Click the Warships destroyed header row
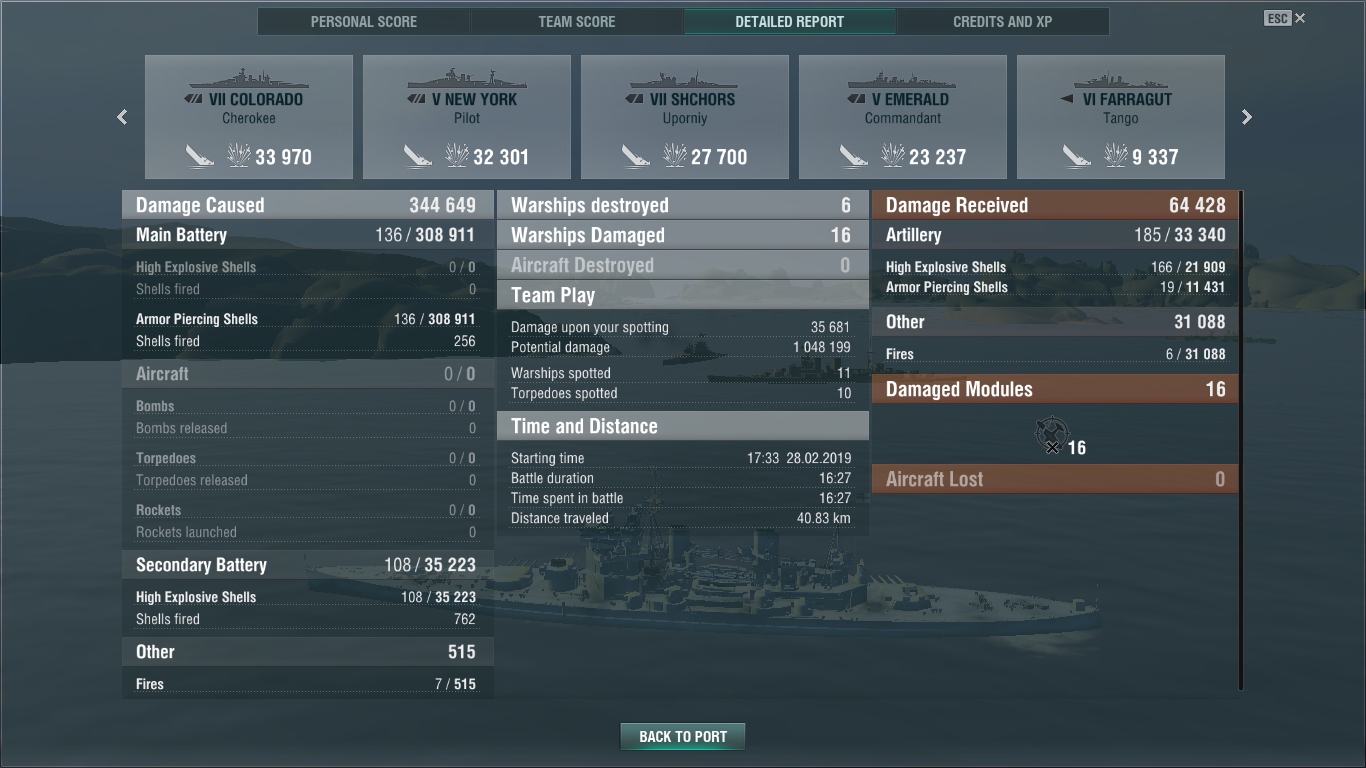The image size is (1366, 768). (683, 205)
